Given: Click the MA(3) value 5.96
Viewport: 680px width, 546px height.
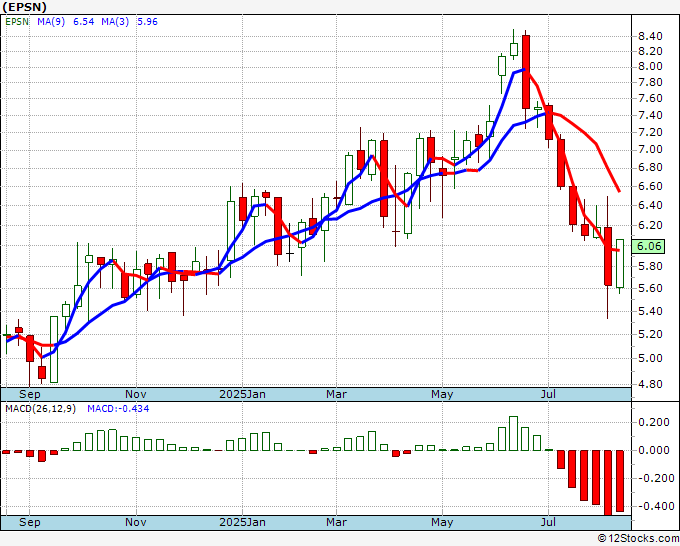Looking at the screenshot, I should [147, 22].
